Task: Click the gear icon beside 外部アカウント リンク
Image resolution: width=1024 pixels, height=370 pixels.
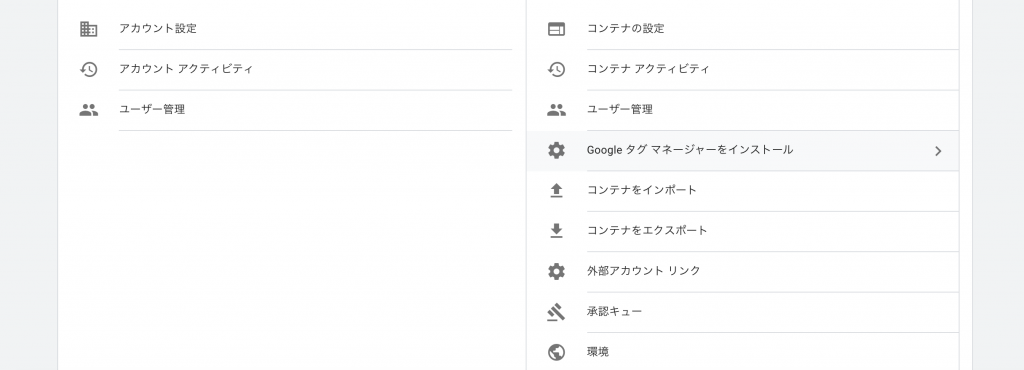Action: (556, 271)
